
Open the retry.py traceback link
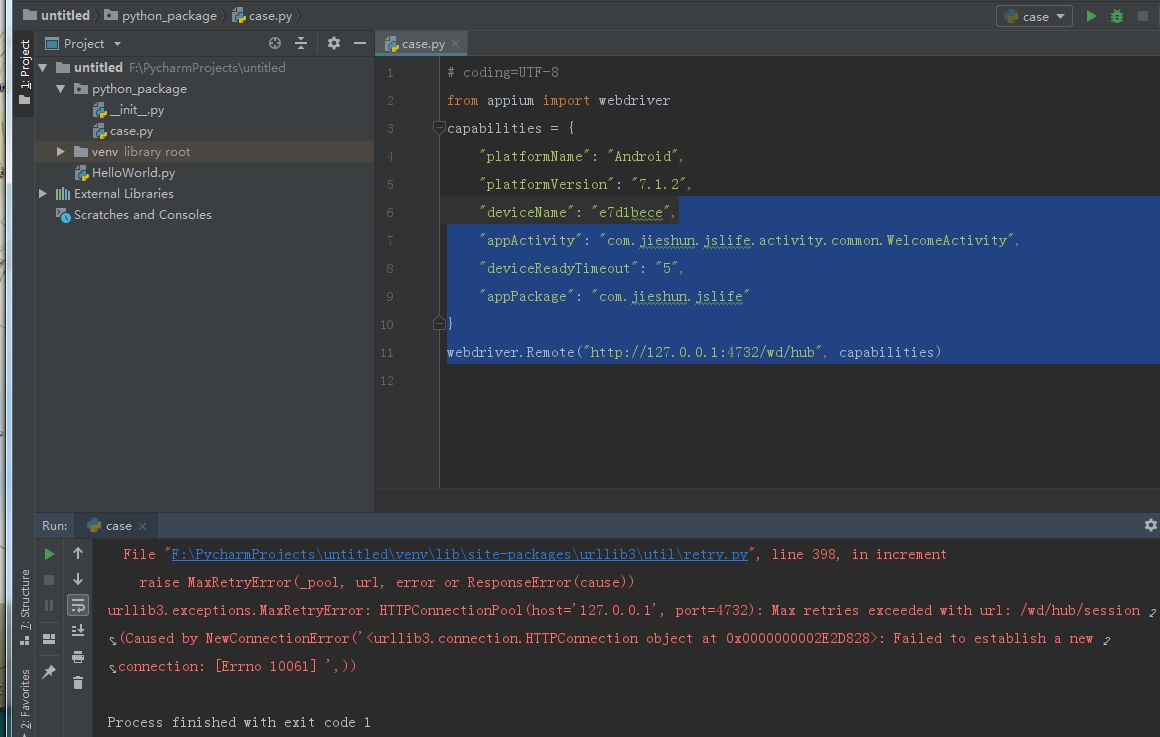pos(459,554)
